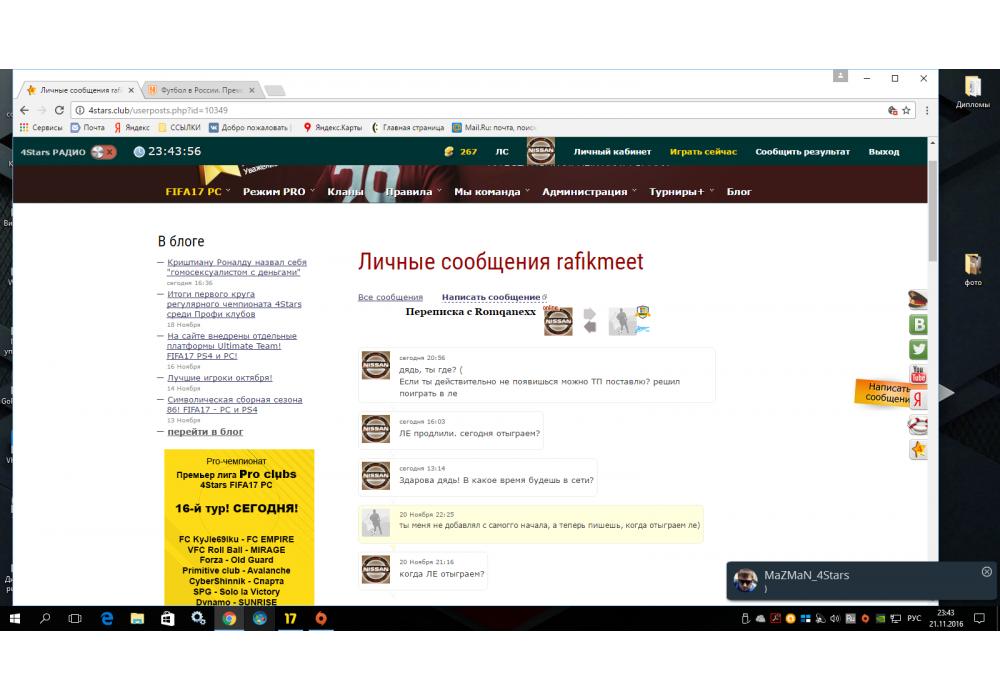Open the green VK share icon

point(918,324)
